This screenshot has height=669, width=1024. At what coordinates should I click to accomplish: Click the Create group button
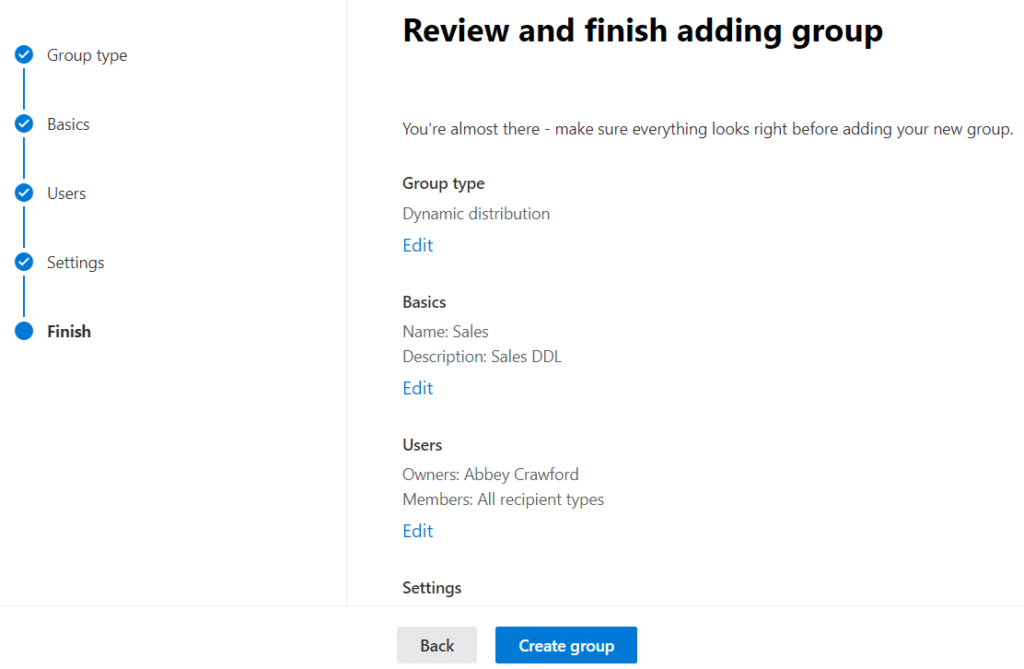pos(566,645)
